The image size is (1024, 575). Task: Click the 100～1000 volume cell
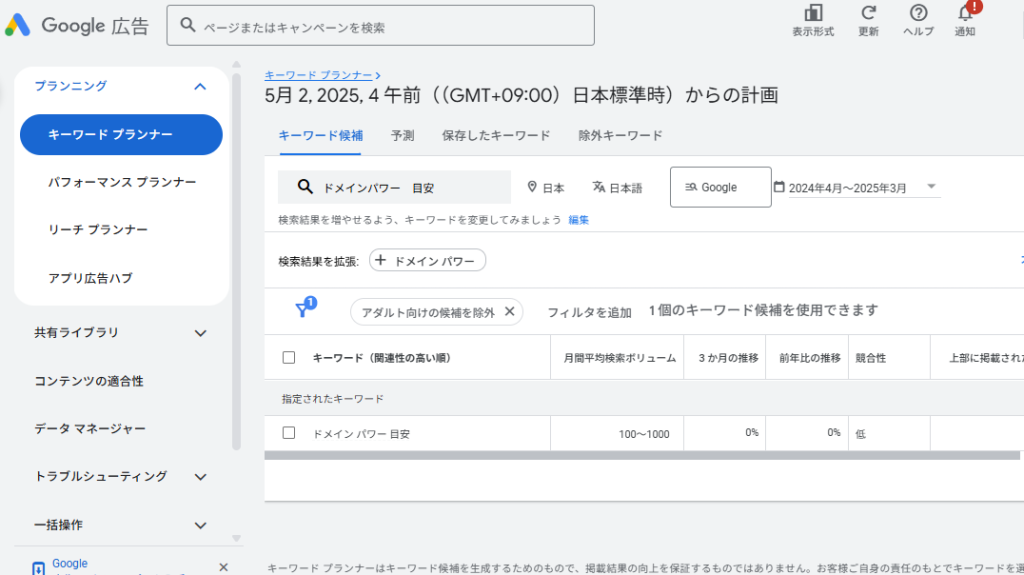tap(644, 434)
